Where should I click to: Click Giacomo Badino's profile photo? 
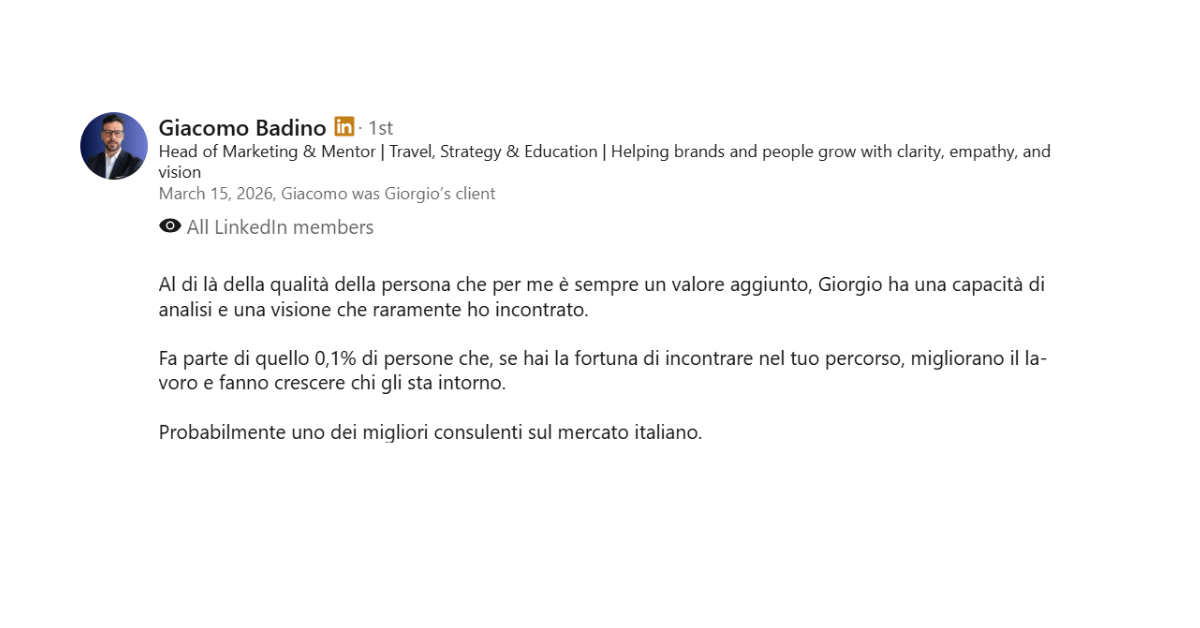click(114, 146)
